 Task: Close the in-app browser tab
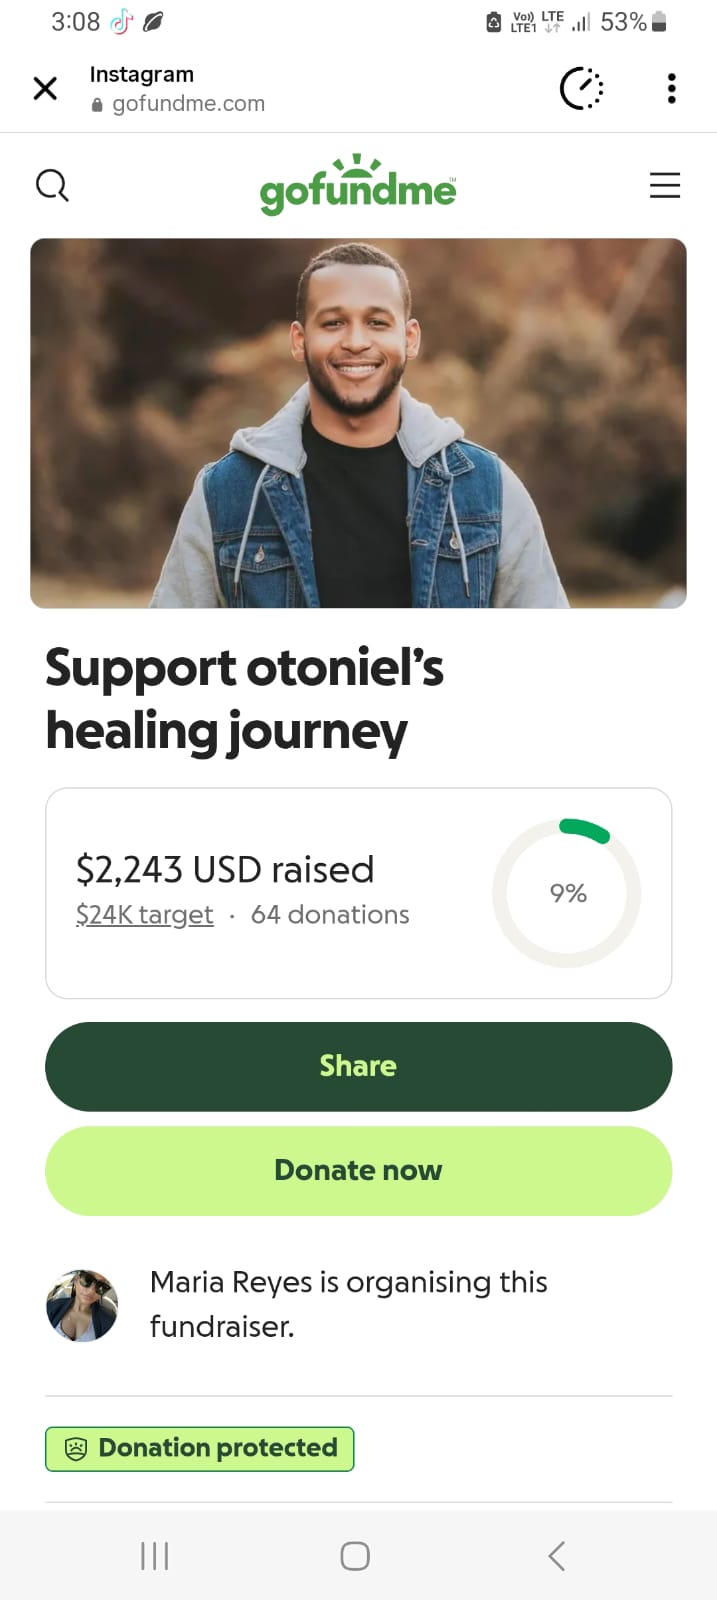45,89
